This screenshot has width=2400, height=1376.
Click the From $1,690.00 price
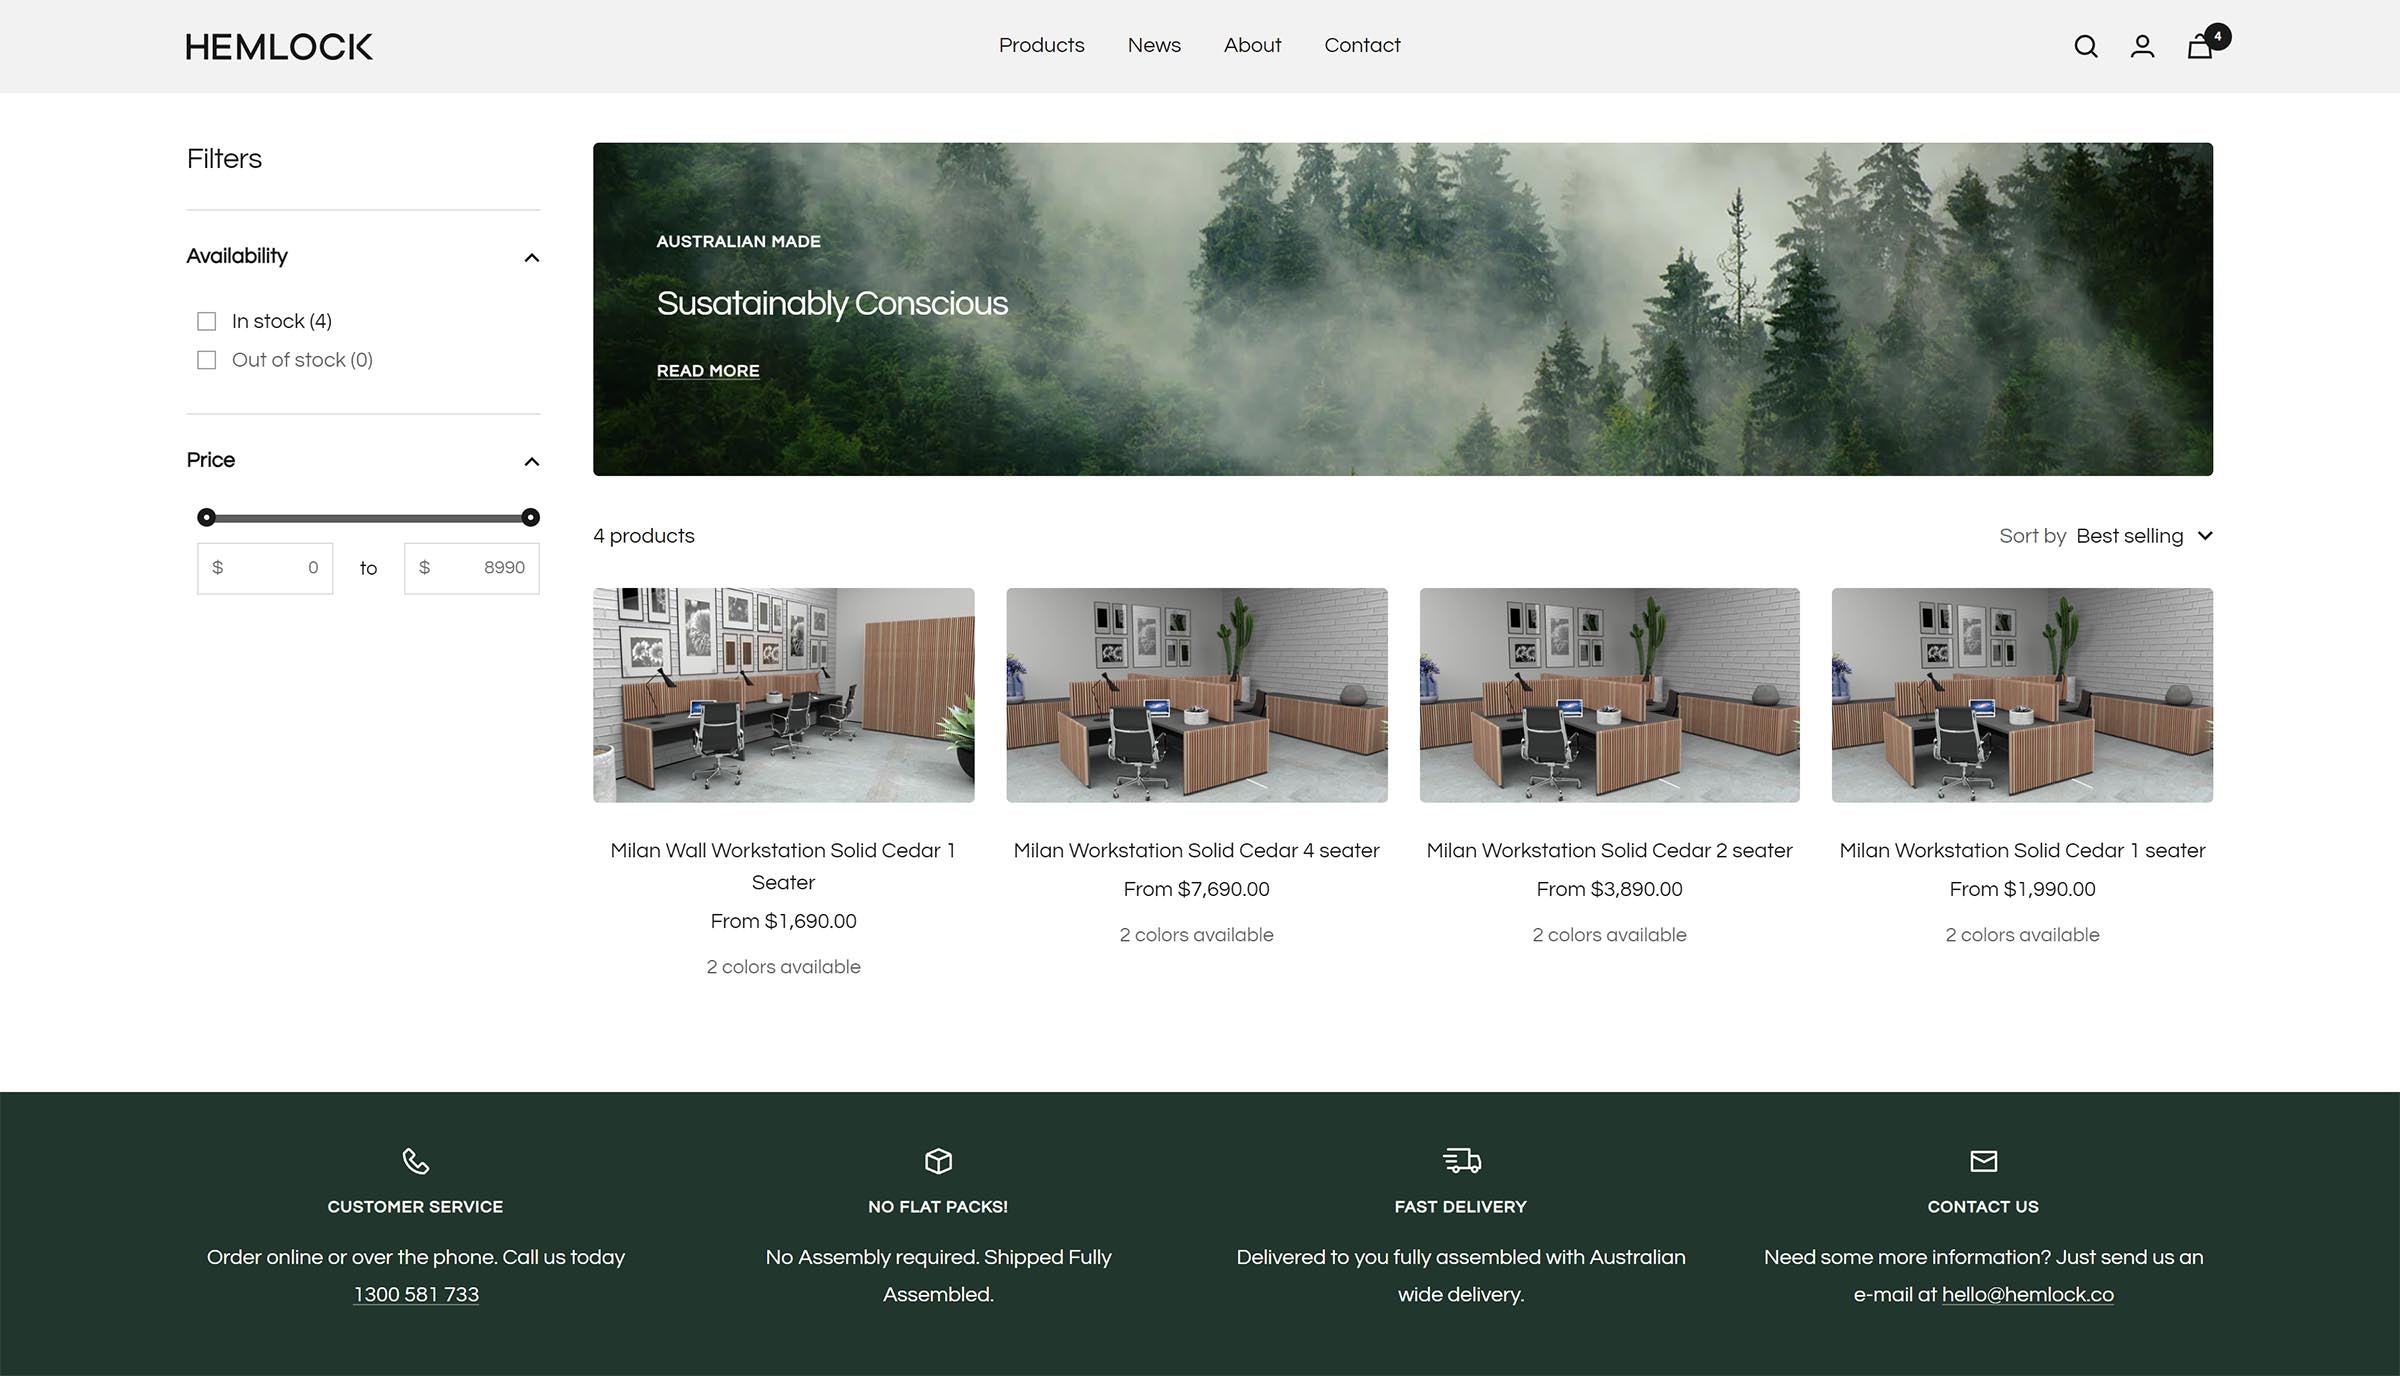[783, 921]
